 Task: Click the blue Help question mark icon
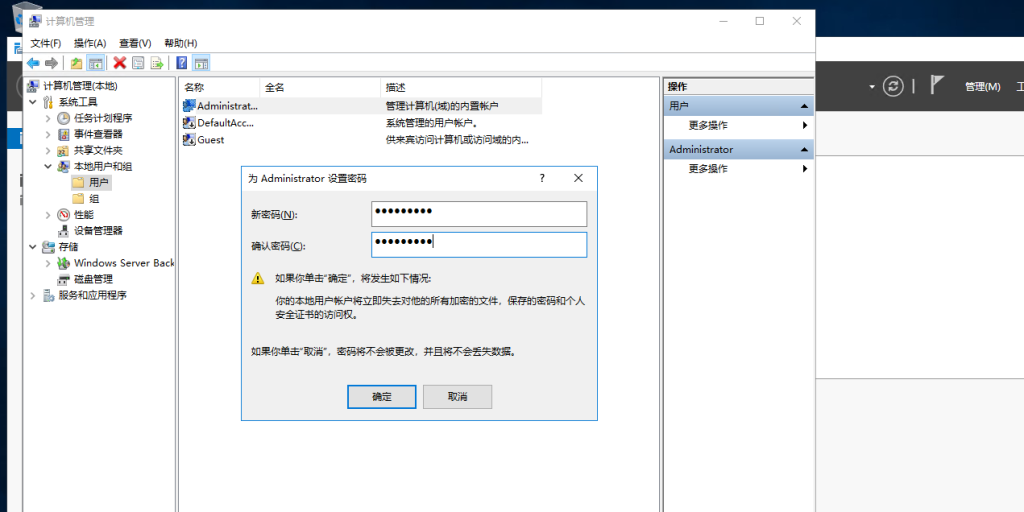(182, 63)
